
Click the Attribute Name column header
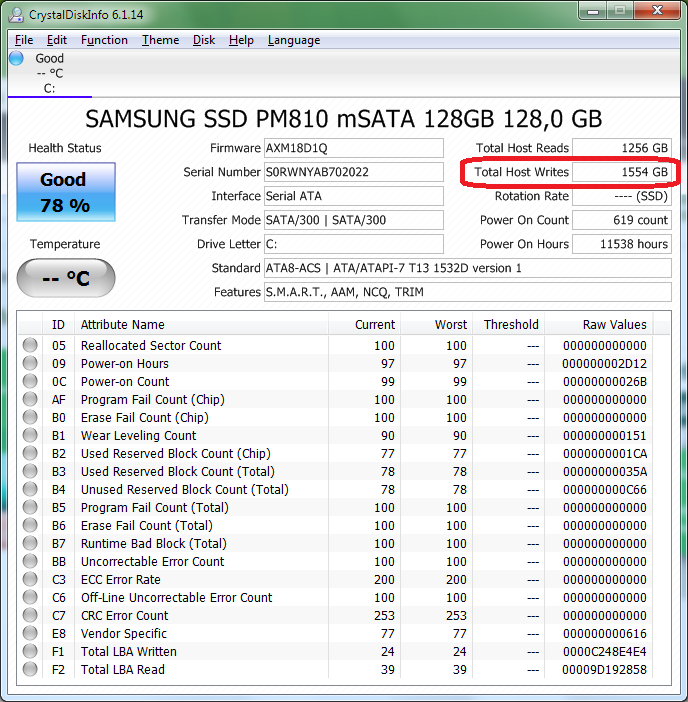pyautogui.click(x=122, y=324)
